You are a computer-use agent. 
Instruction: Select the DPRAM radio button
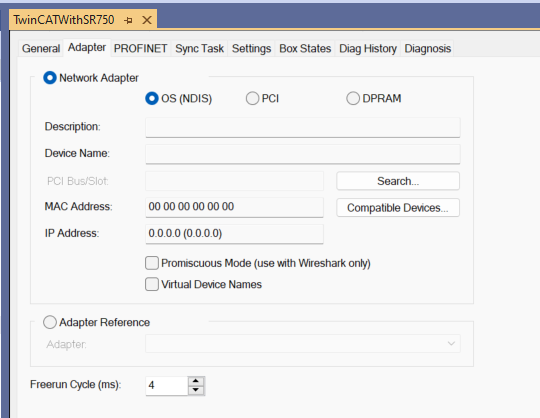point(353,98)
